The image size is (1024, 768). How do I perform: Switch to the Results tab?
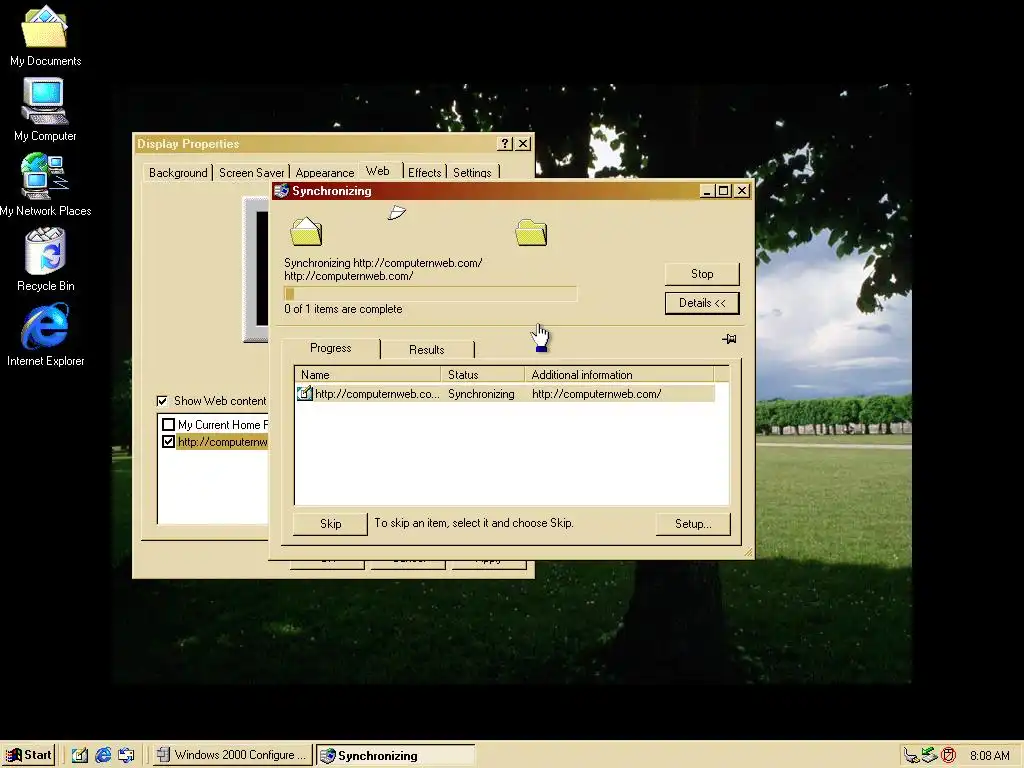click(x=426, y=349)
